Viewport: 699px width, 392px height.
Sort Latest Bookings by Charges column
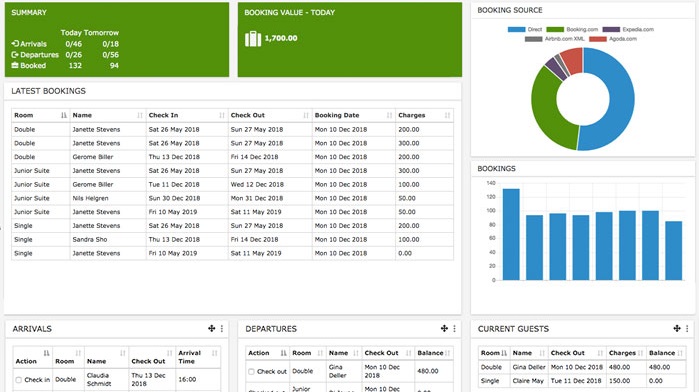pyautogui.click(x=424, y=115)
